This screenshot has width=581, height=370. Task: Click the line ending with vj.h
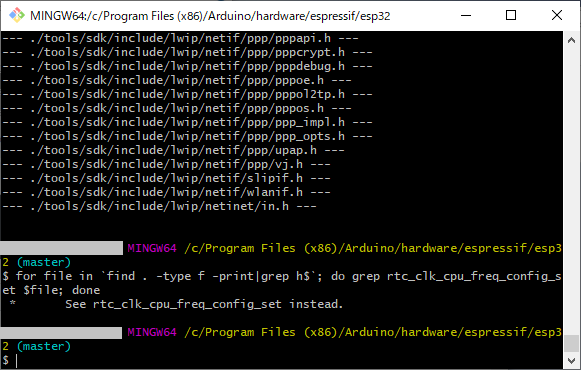click(166, 164)
